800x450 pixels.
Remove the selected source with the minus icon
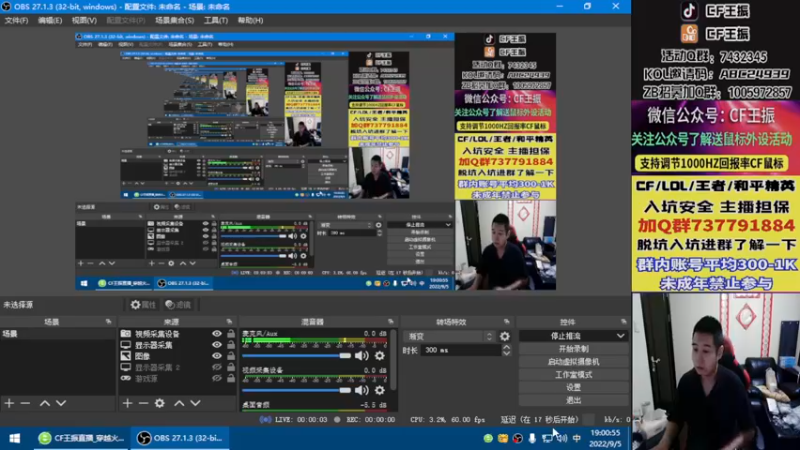tap(143, 403)
